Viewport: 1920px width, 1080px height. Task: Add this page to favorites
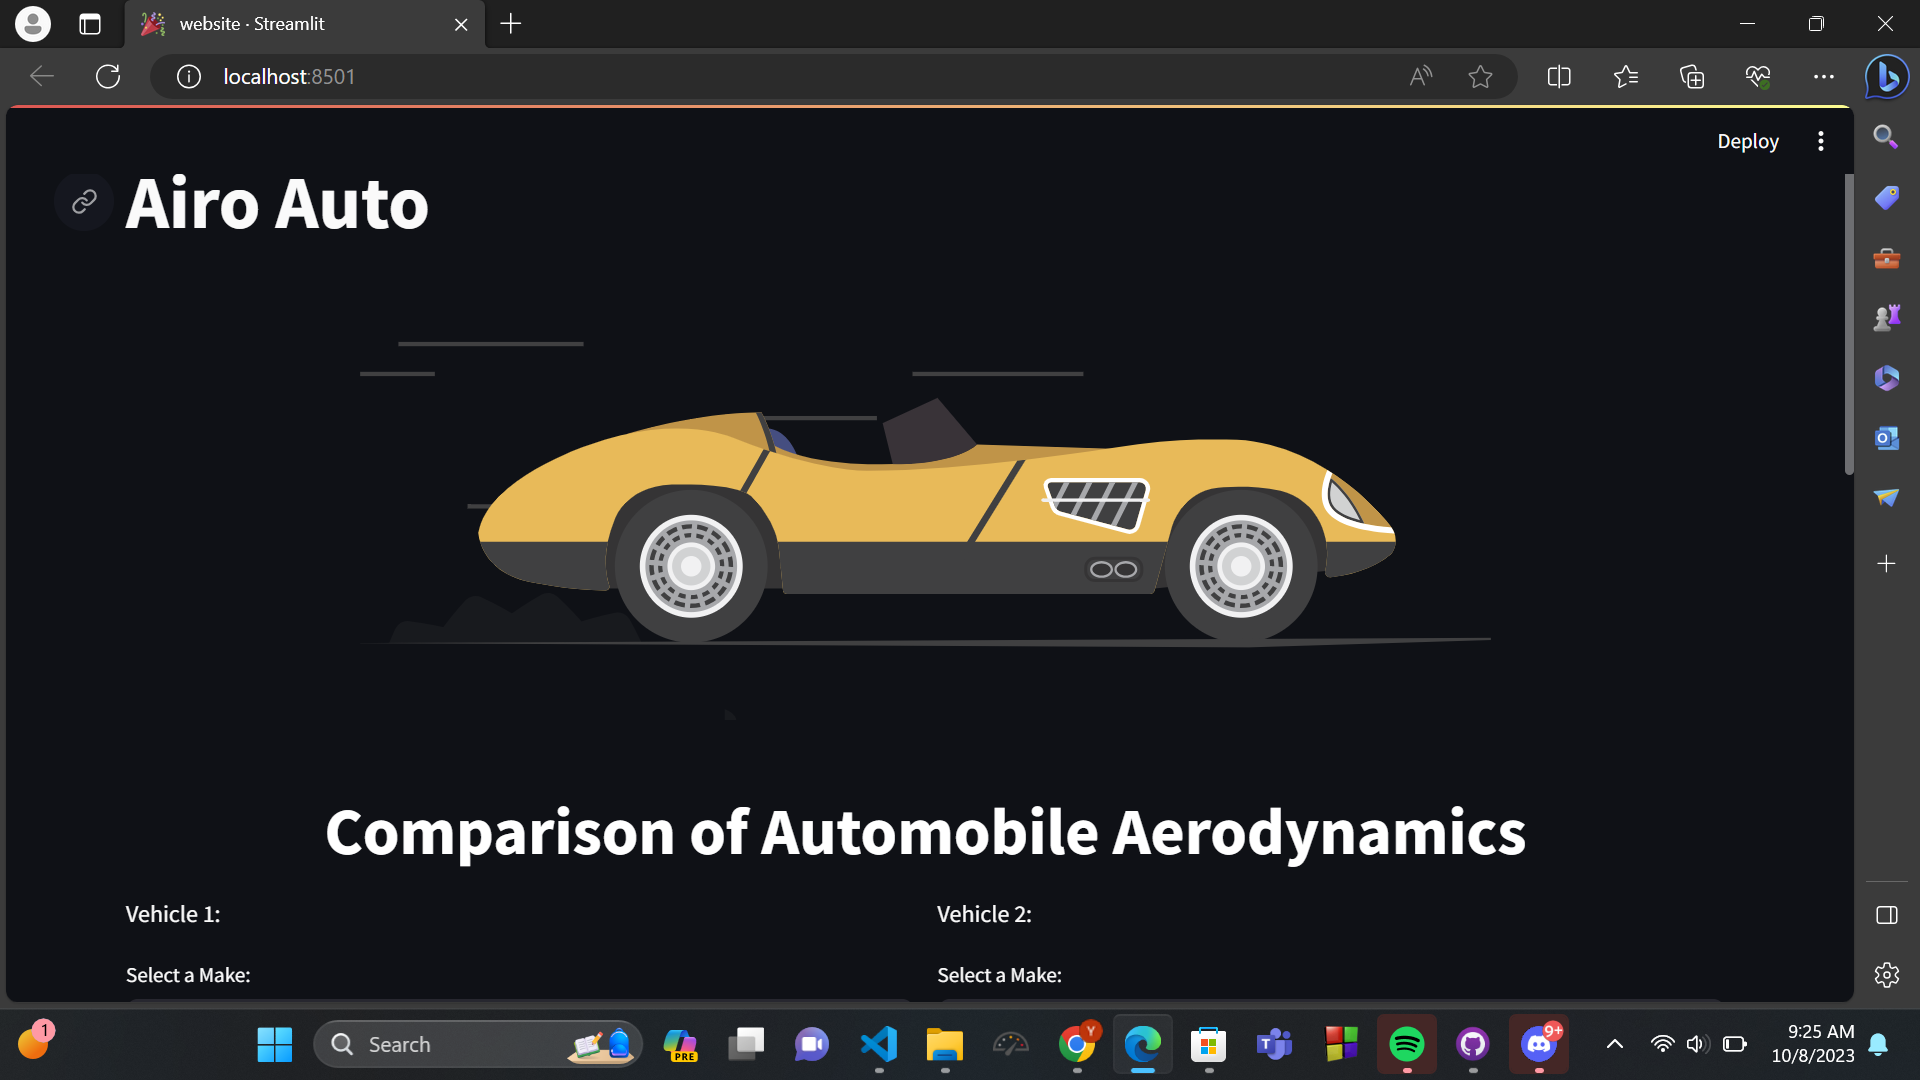click(1480, 76)
